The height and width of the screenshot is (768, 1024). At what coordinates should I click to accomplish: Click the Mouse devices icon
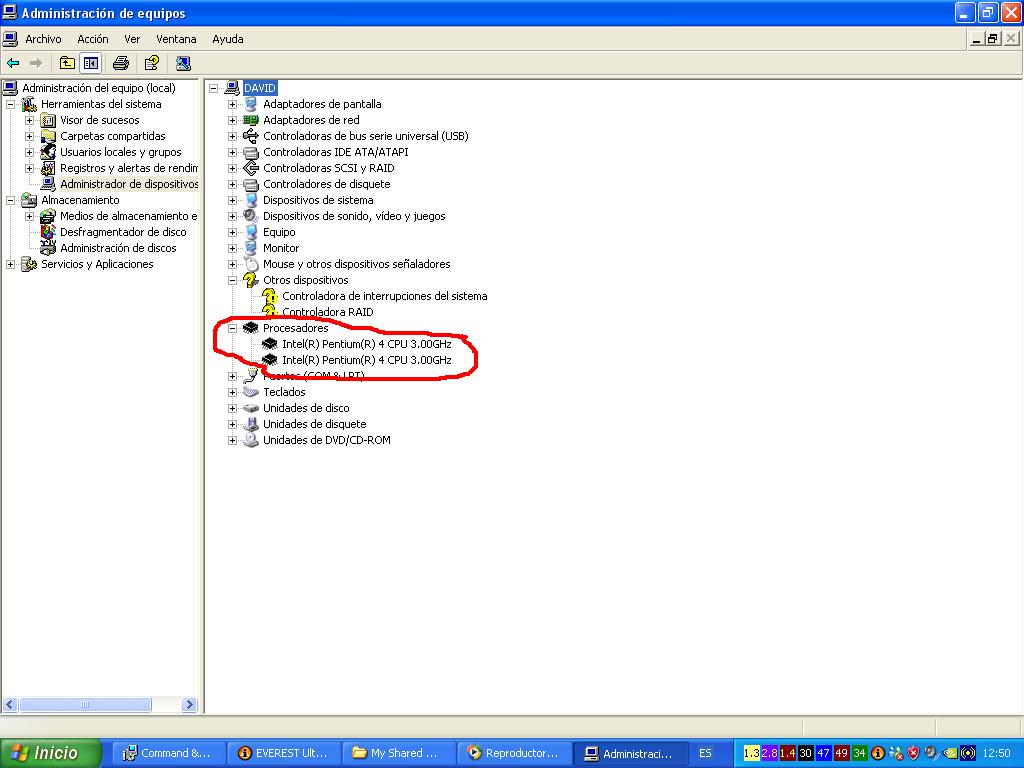[251, 264]
